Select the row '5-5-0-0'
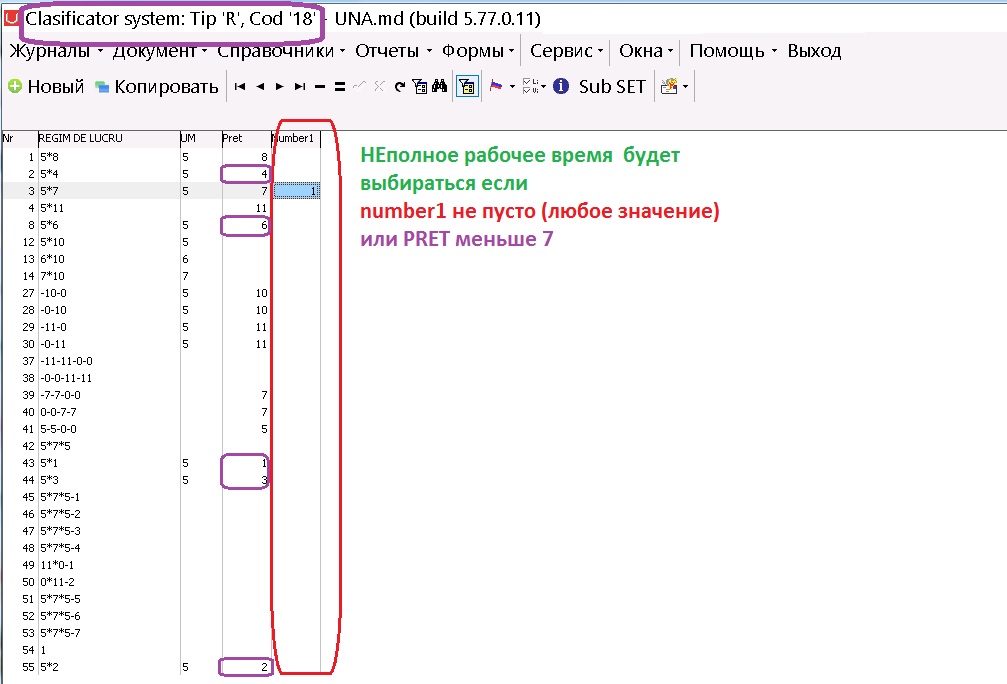 coord(162,429)
